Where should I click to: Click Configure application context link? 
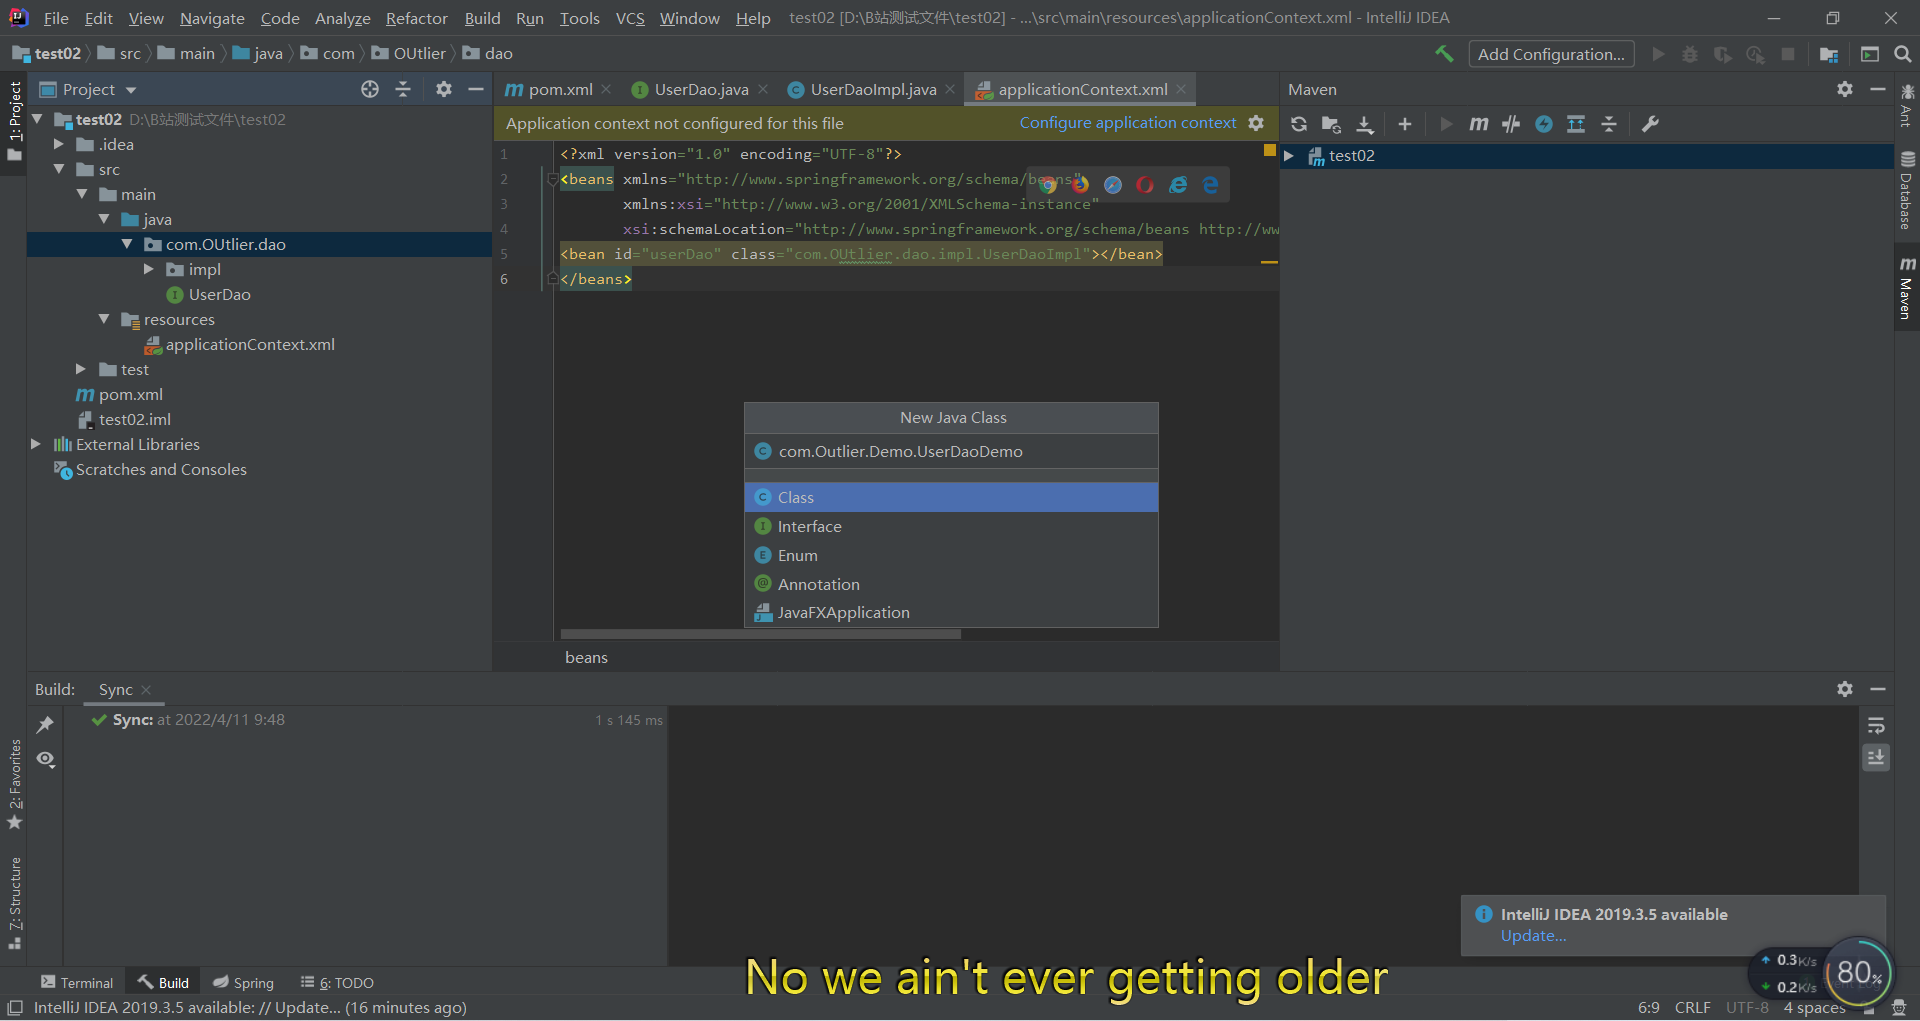click(x=1127, y=123)
